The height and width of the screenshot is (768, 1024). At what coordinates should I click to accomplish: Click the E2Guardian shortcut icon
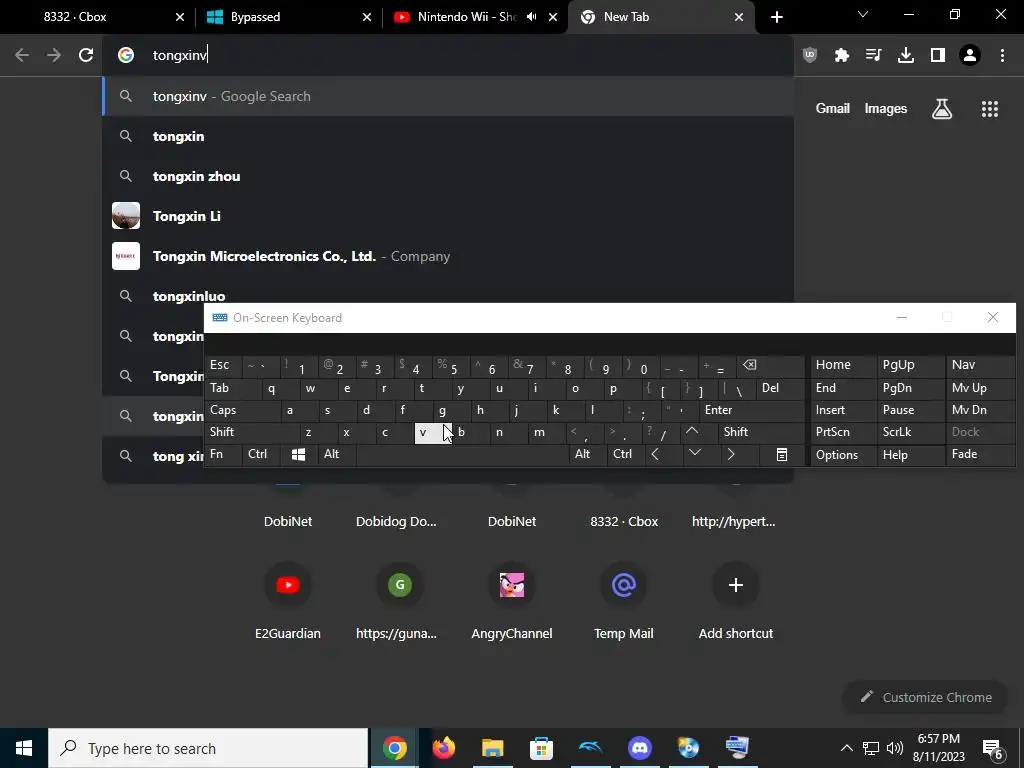[288, 584]
